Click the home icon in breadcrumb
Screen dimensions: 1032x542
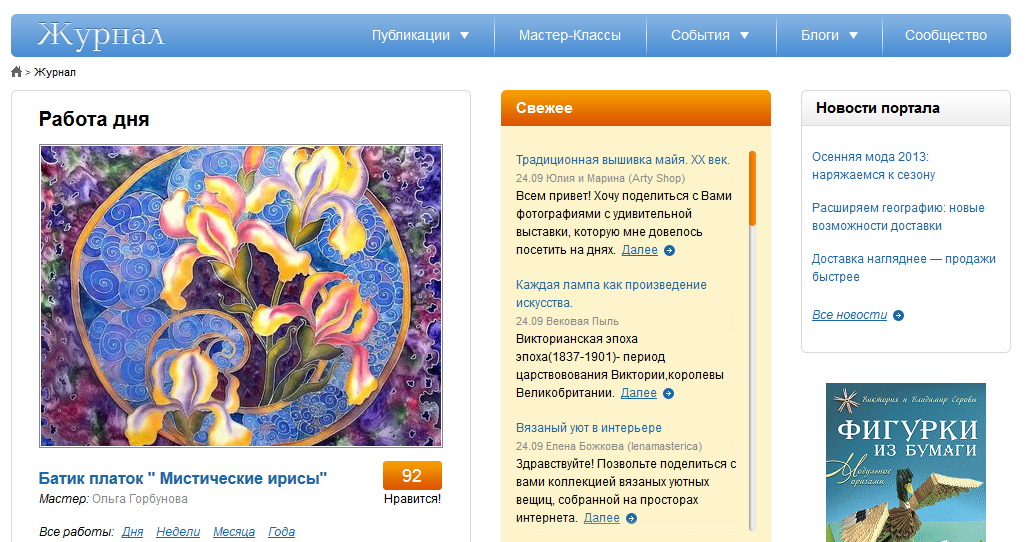click(x=16, y=72)
